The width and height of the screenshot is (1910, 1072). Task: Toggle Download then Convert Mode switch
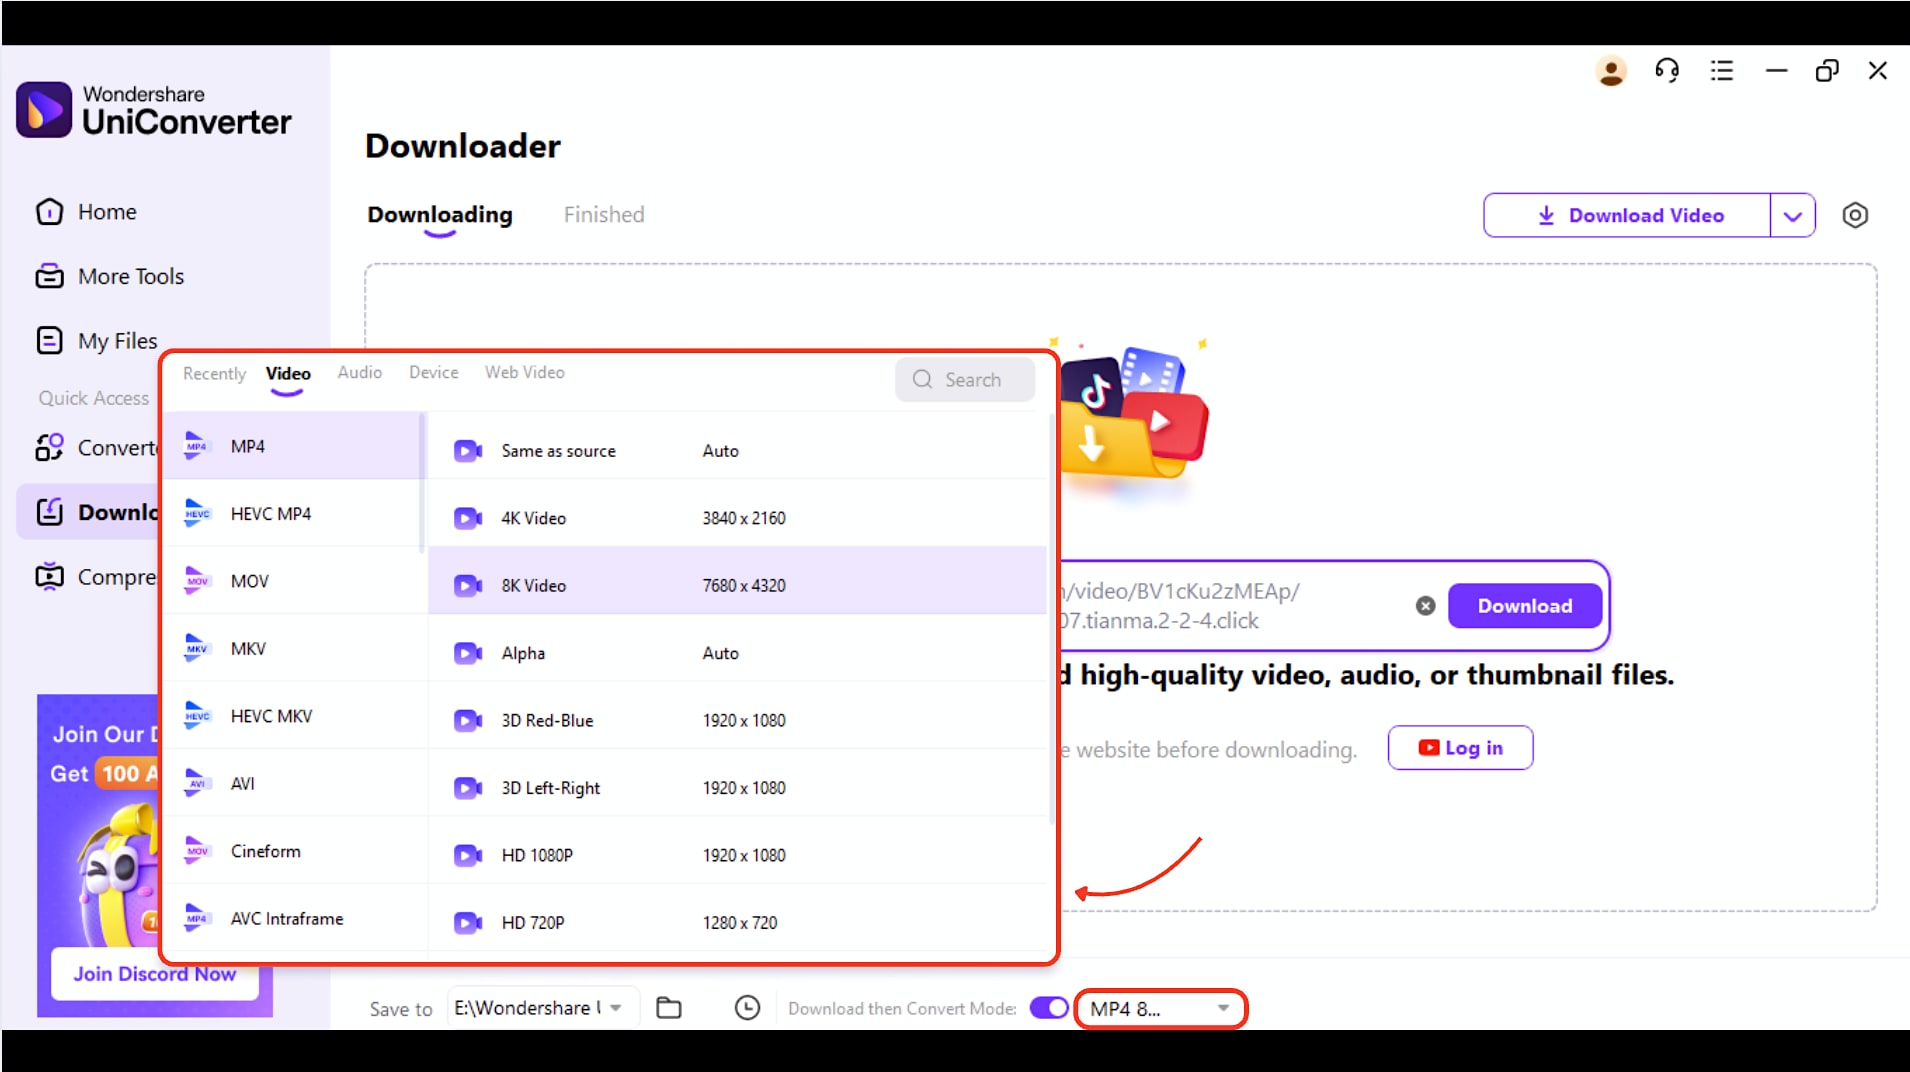coord(1049,1008)
